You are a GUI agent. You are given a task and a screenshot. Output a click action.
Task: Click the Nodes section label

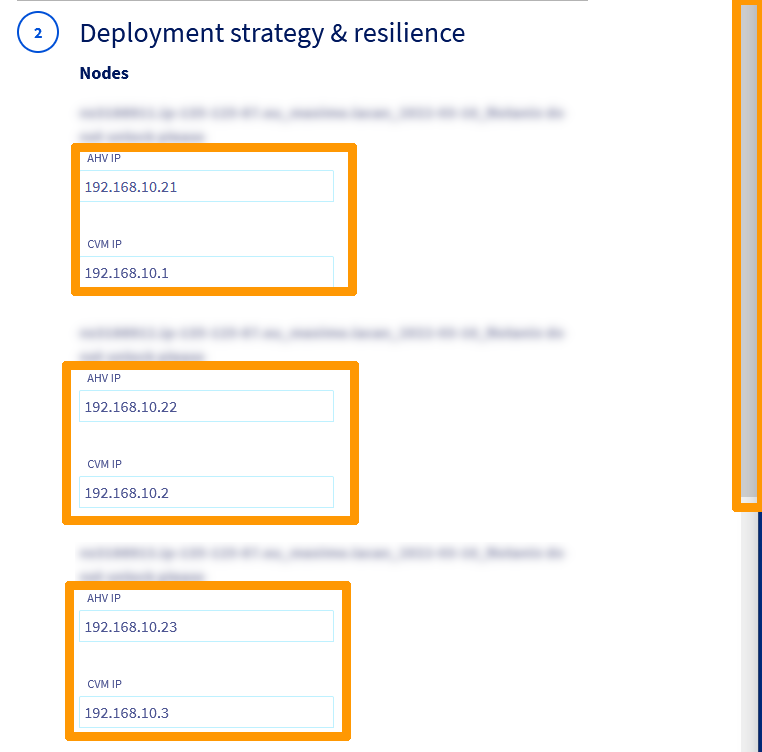[104, 73]
